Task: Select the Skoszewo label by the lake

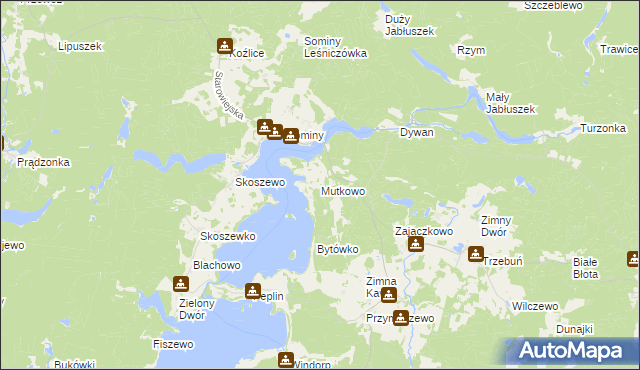Action: (x=260, y=182)
